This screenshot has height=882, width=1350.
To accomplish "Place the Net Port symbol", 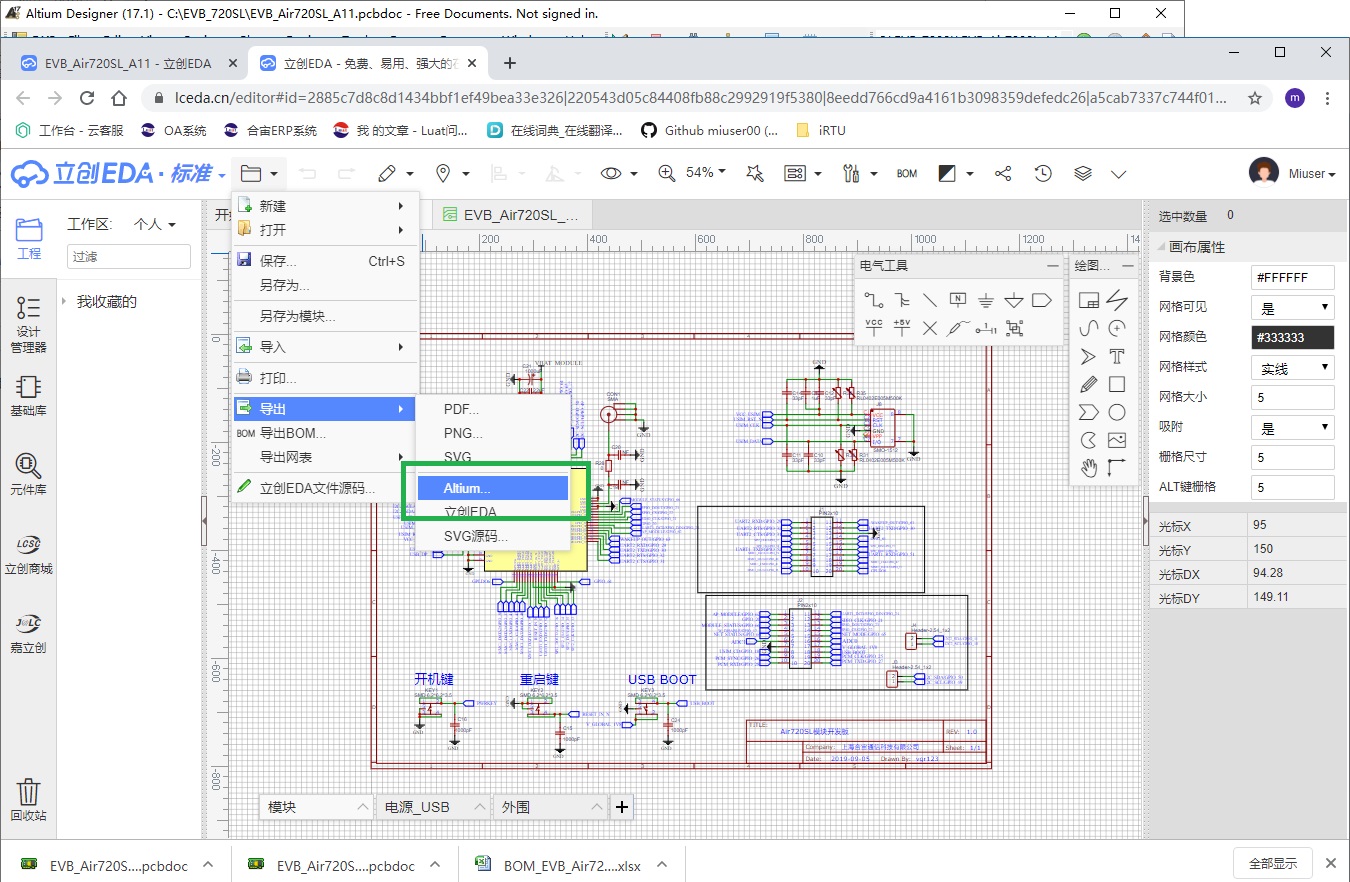I will point(1042,299).
